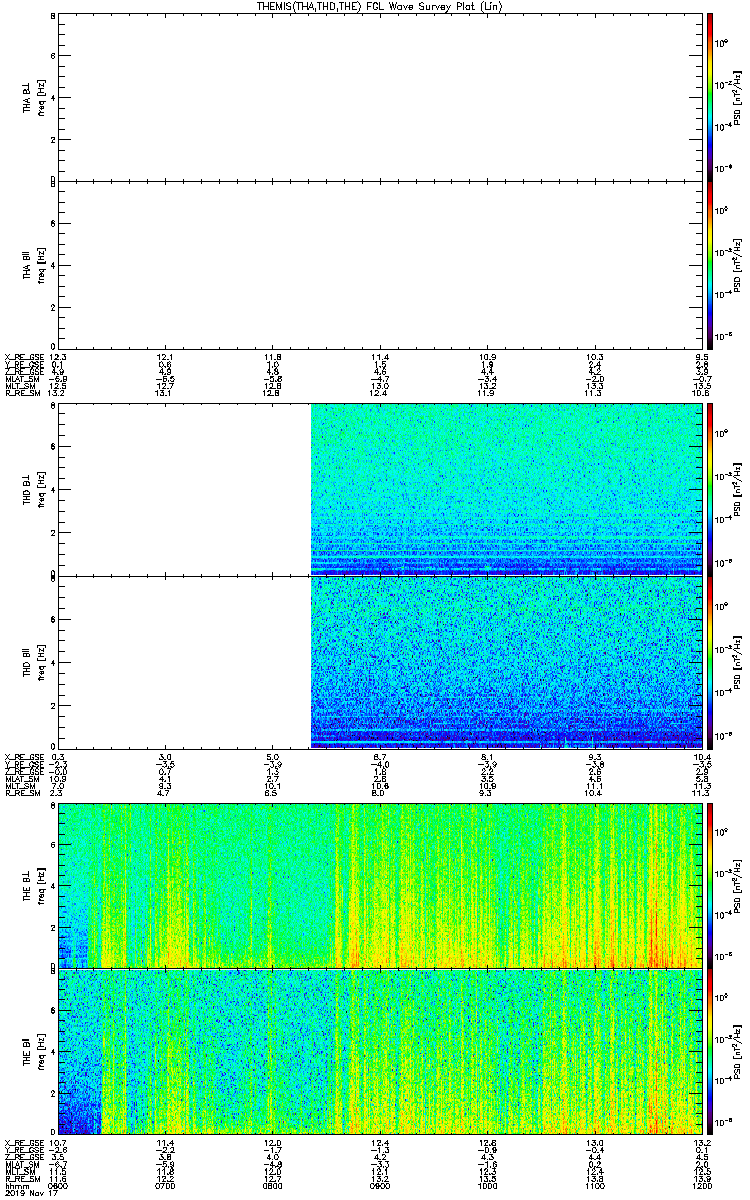Click the 1000 time tick label

tap(488, 1186)
